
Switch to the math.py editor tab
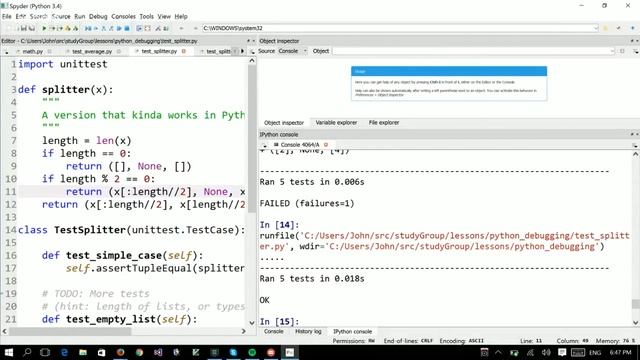[33, 51]
